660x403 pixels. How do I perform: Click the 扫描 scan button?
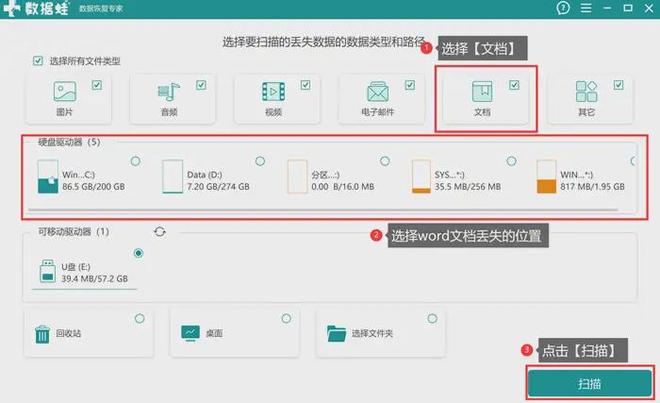589,384
